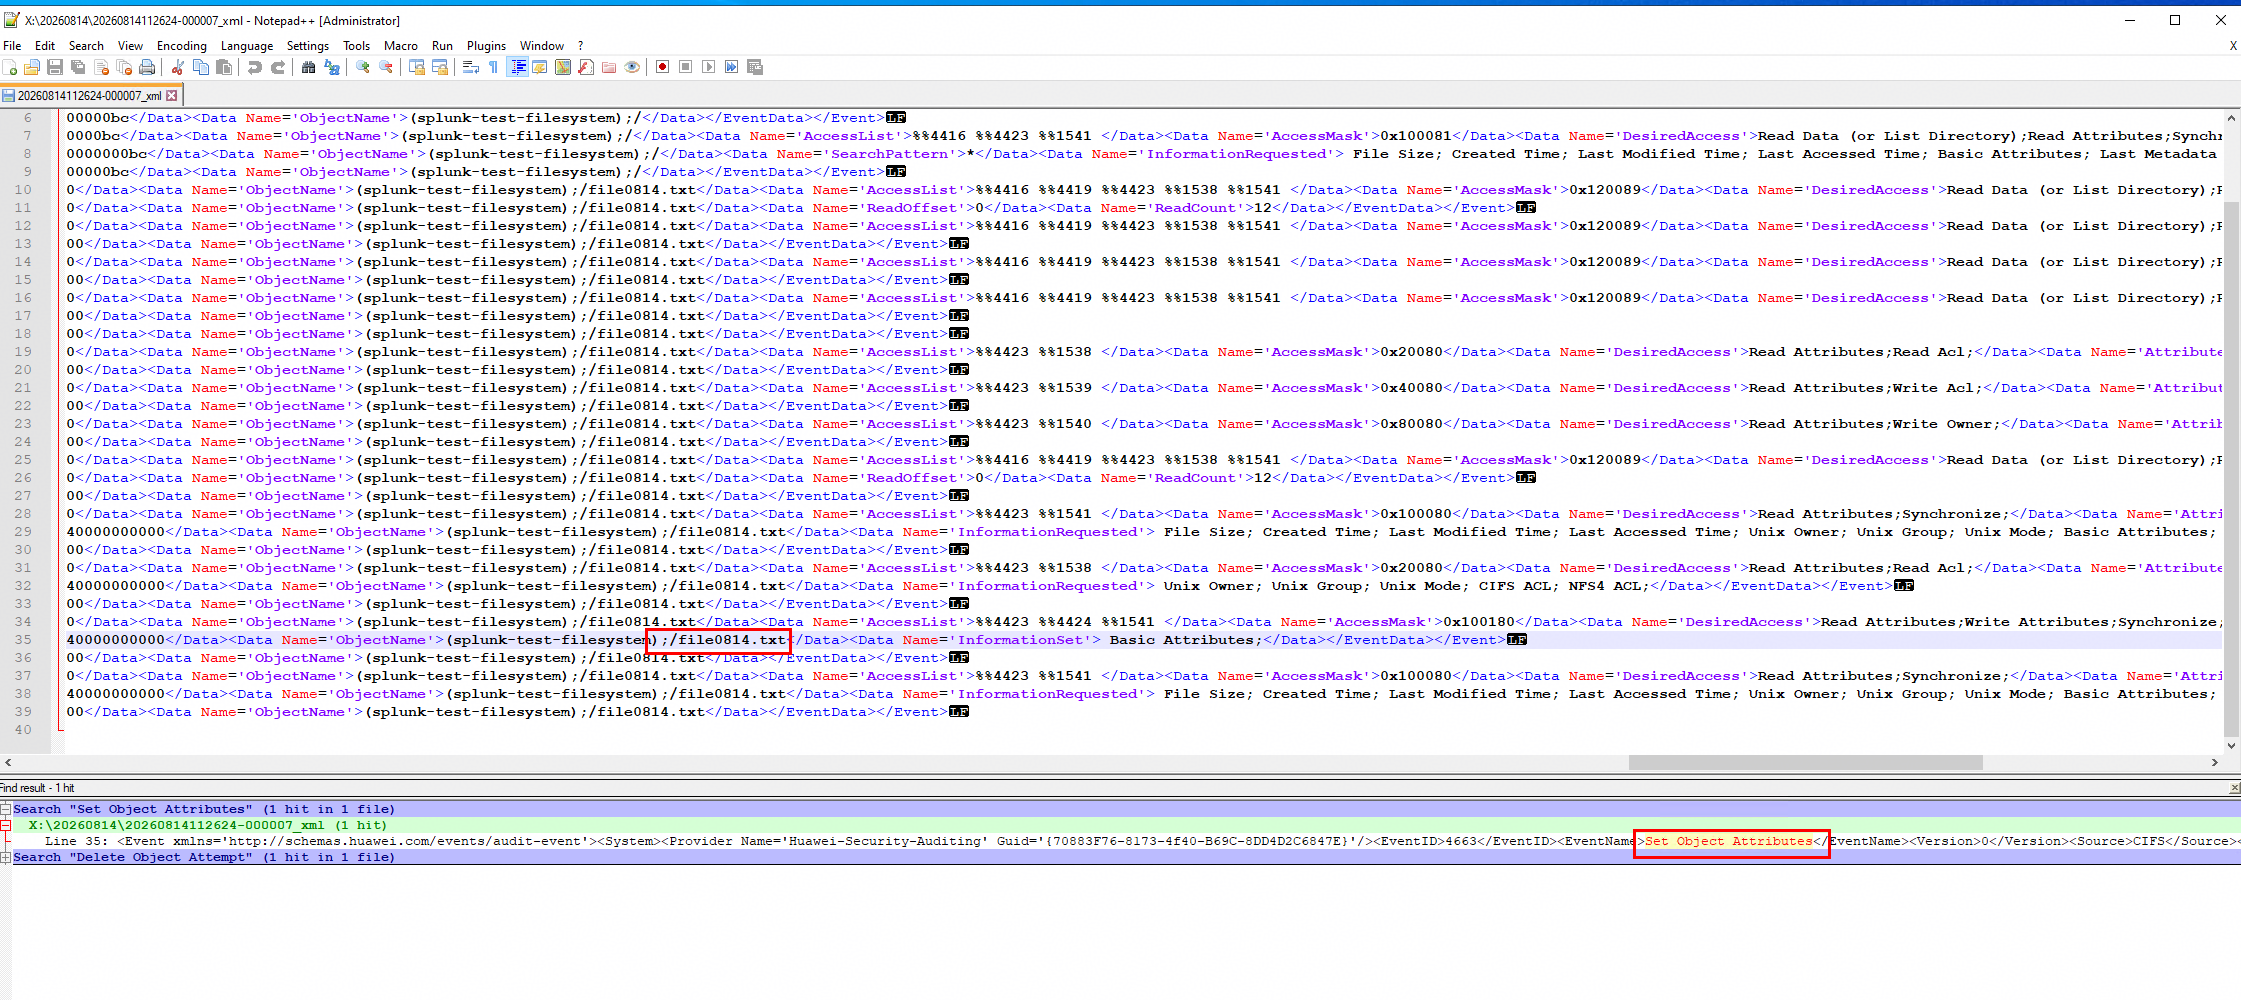Click the scroll right arrow of the editor
2241x1000 pixels.
click(x=2215, y=762)
